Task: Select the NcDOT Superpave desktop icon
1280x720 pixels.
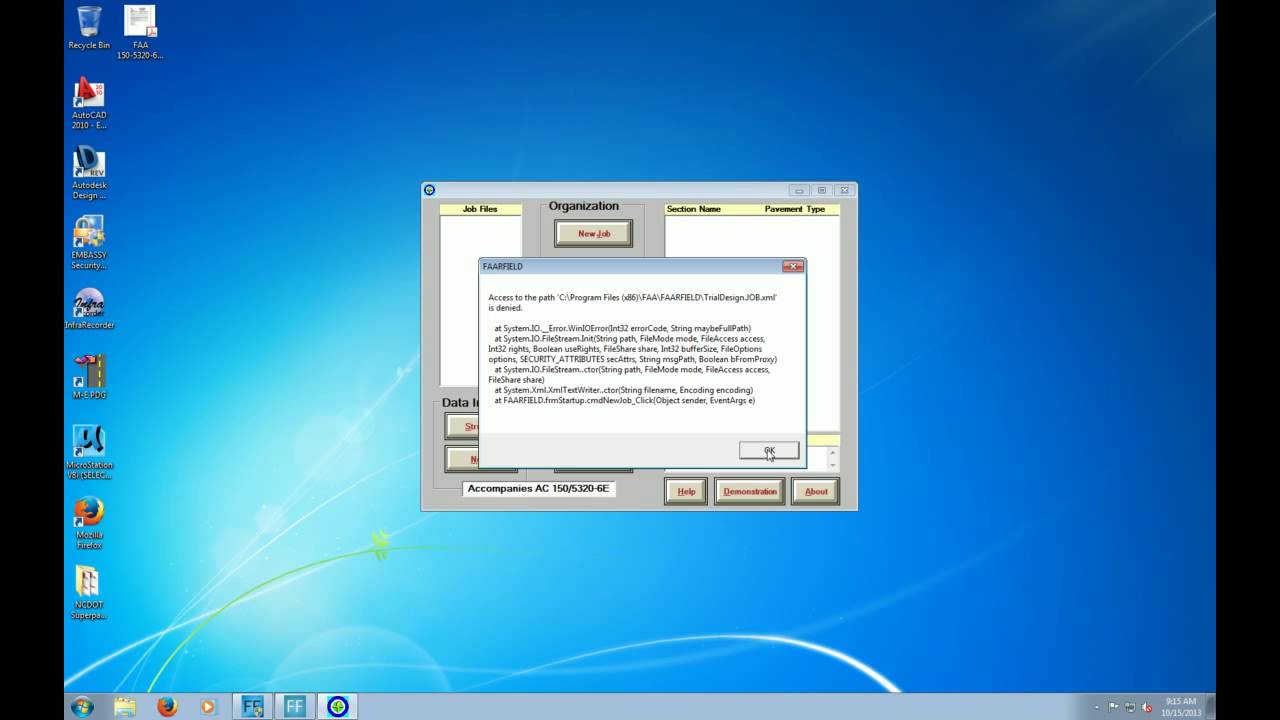Action: coord(89,594)
